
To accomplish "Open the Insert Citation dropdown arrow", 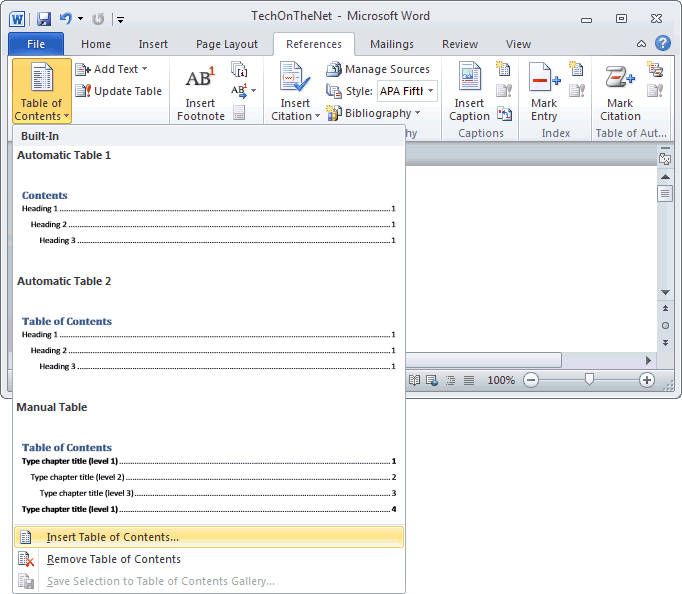I will point(317,116).
